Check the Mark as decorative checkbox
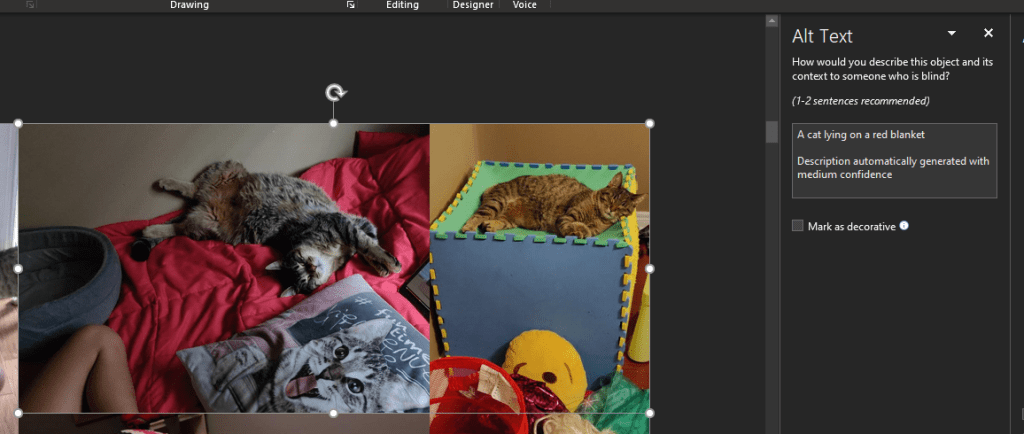This screenshot has width=1024, height=434. 797,226
